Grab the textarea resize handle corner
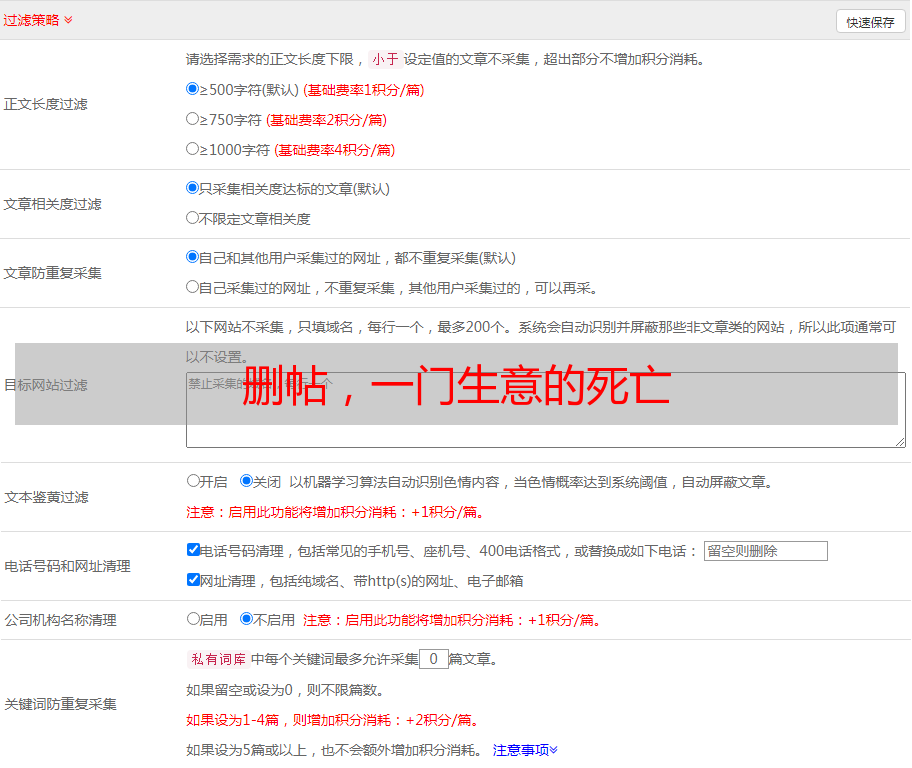912x768 pixels. 900,442
